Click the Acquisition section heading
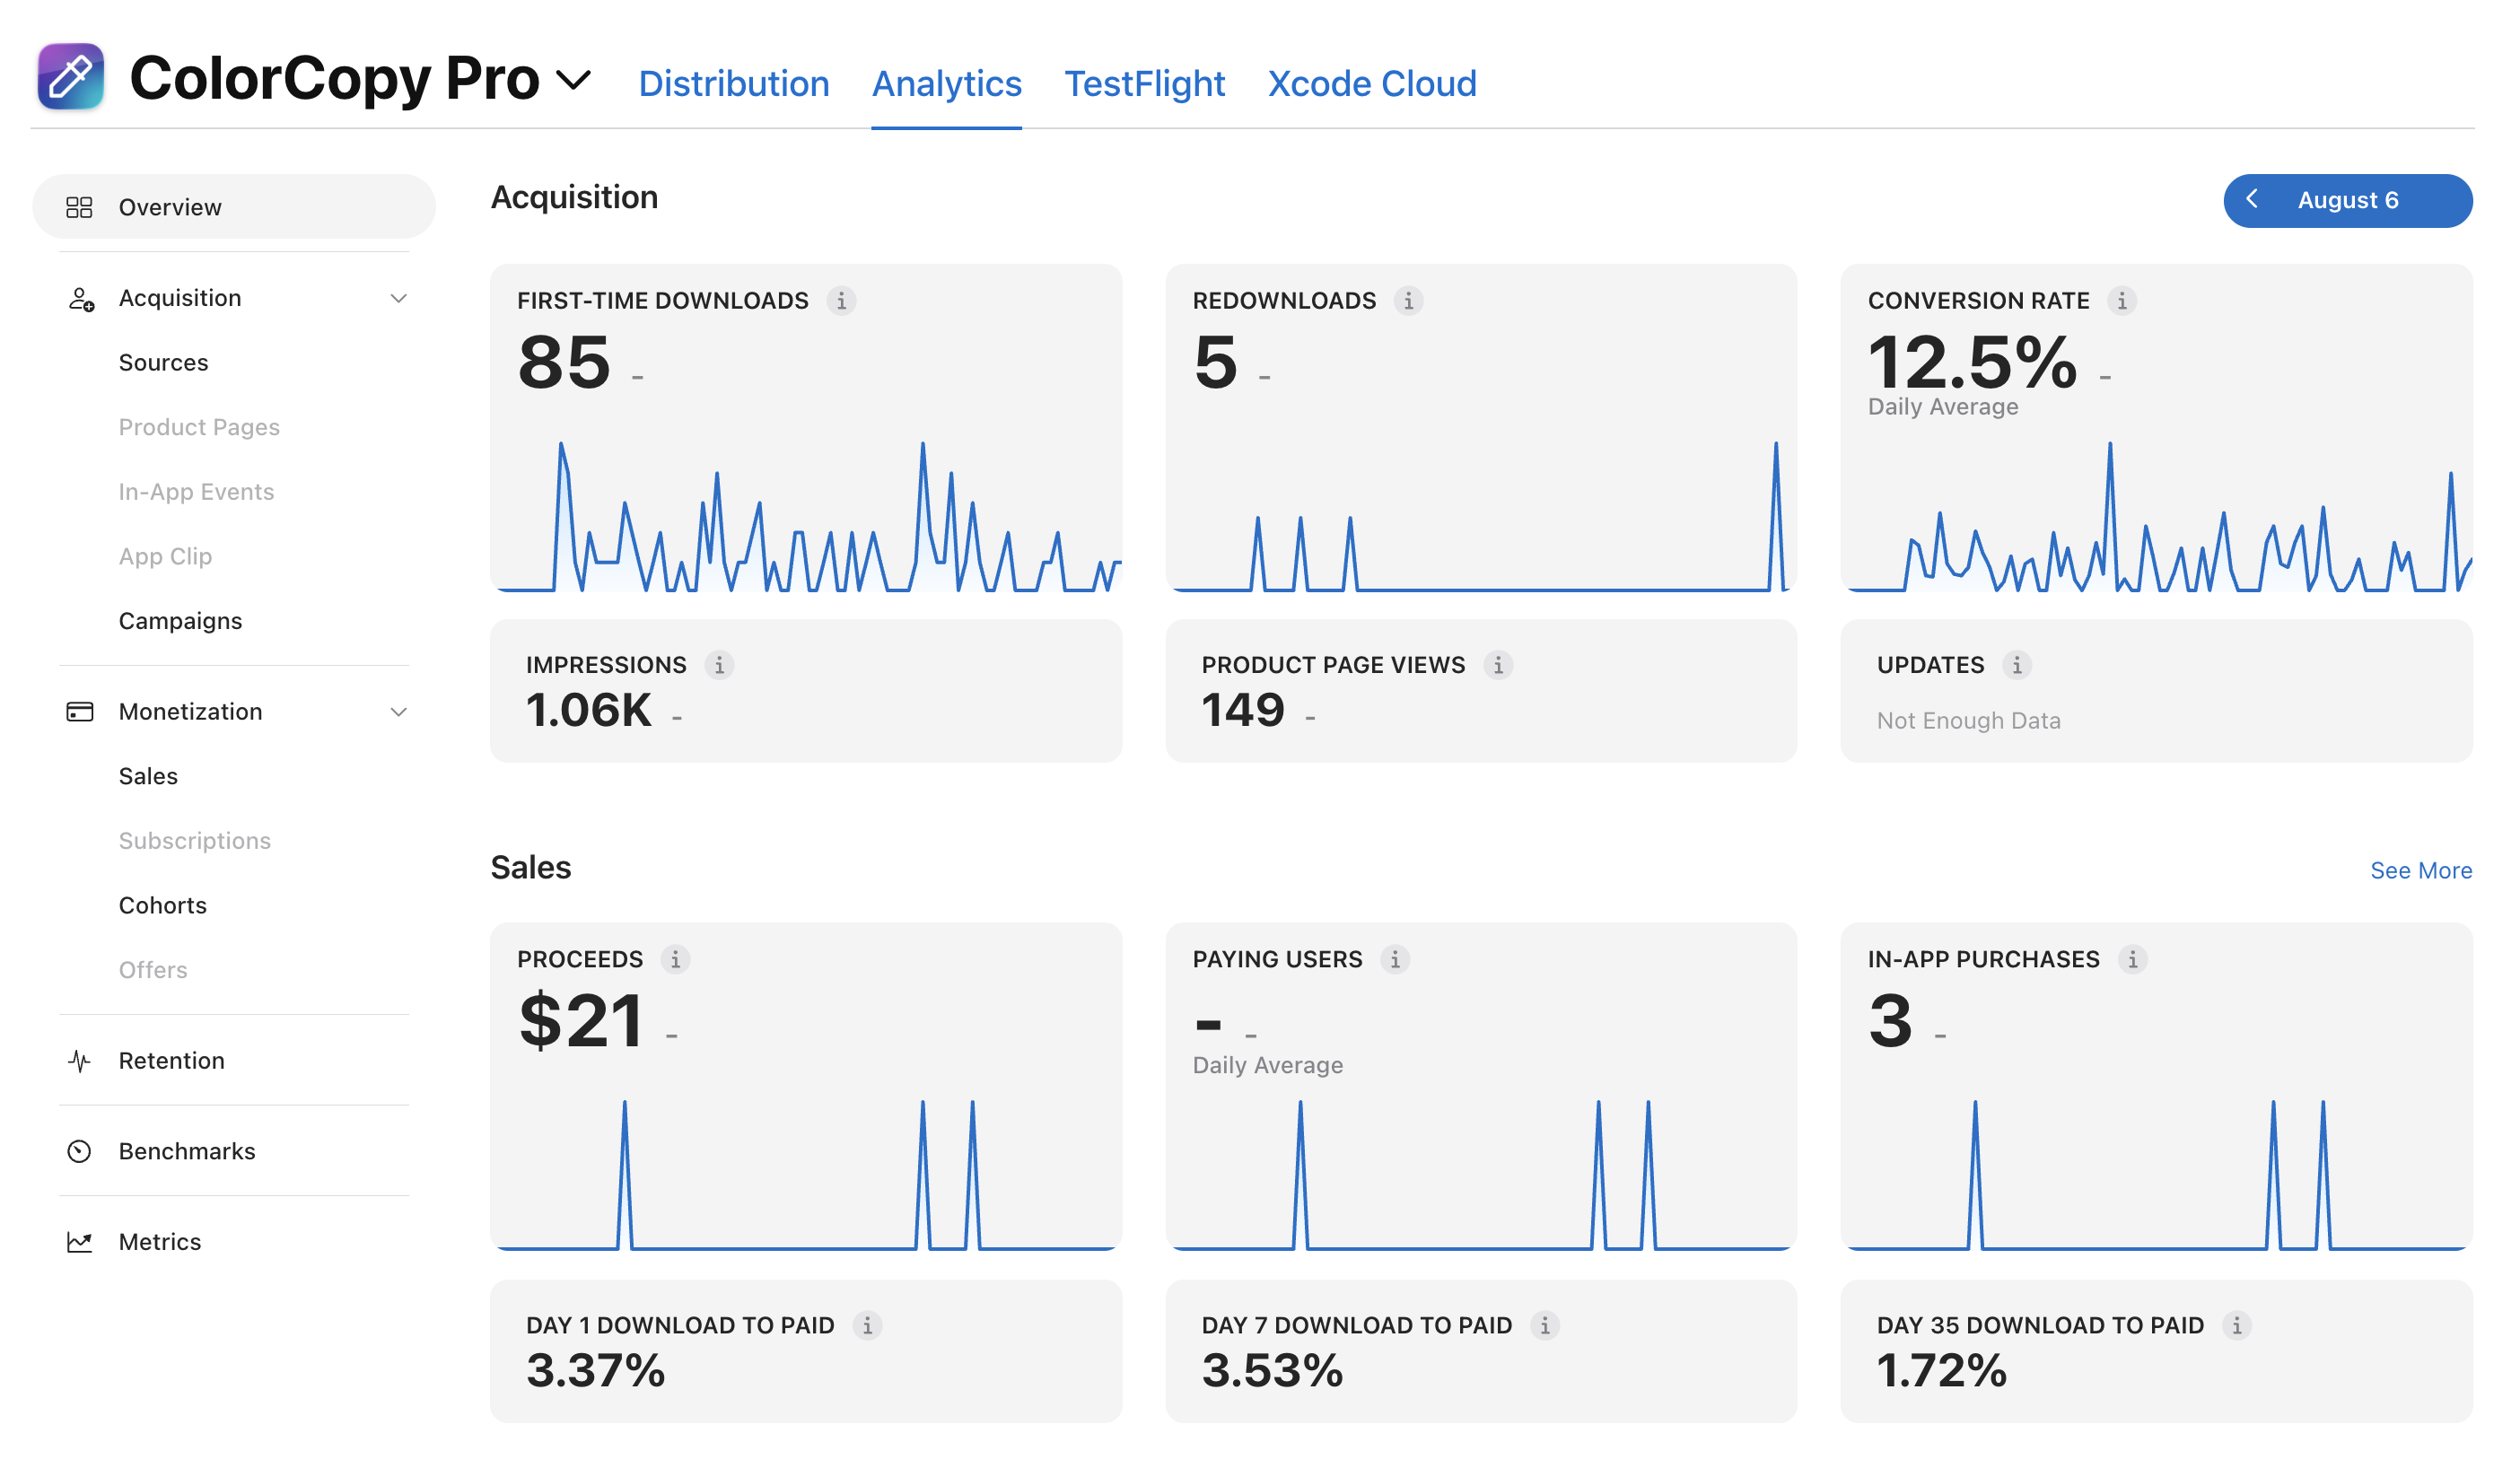Image resolution: width=2520 pixels, height=1477 pixels. pyautogui.click(x=574, y=197)
